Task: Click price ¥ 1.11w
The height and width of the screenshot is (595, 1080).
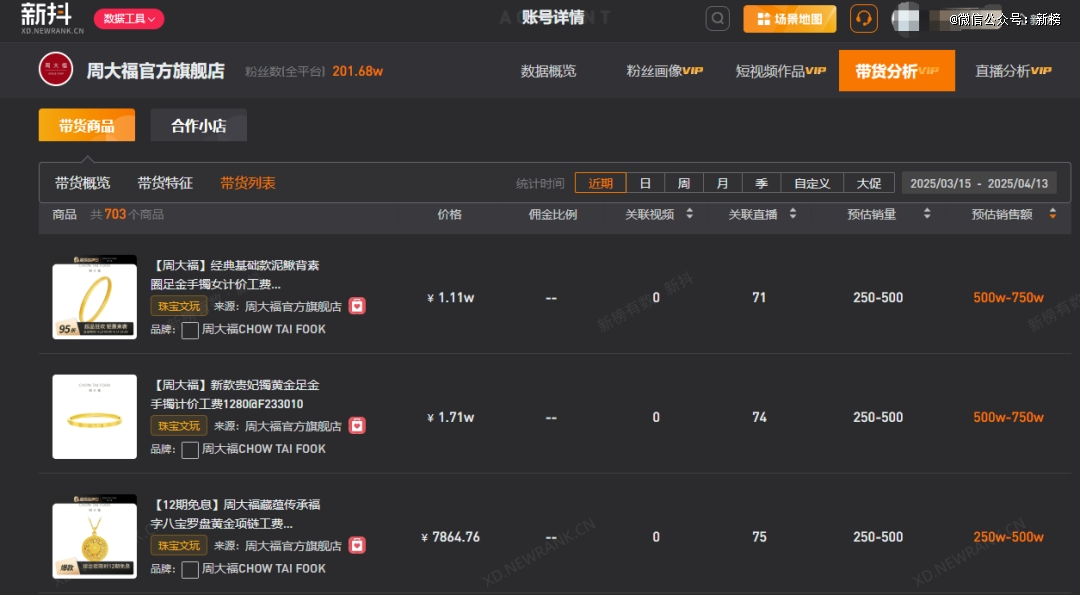Action: 450,298
